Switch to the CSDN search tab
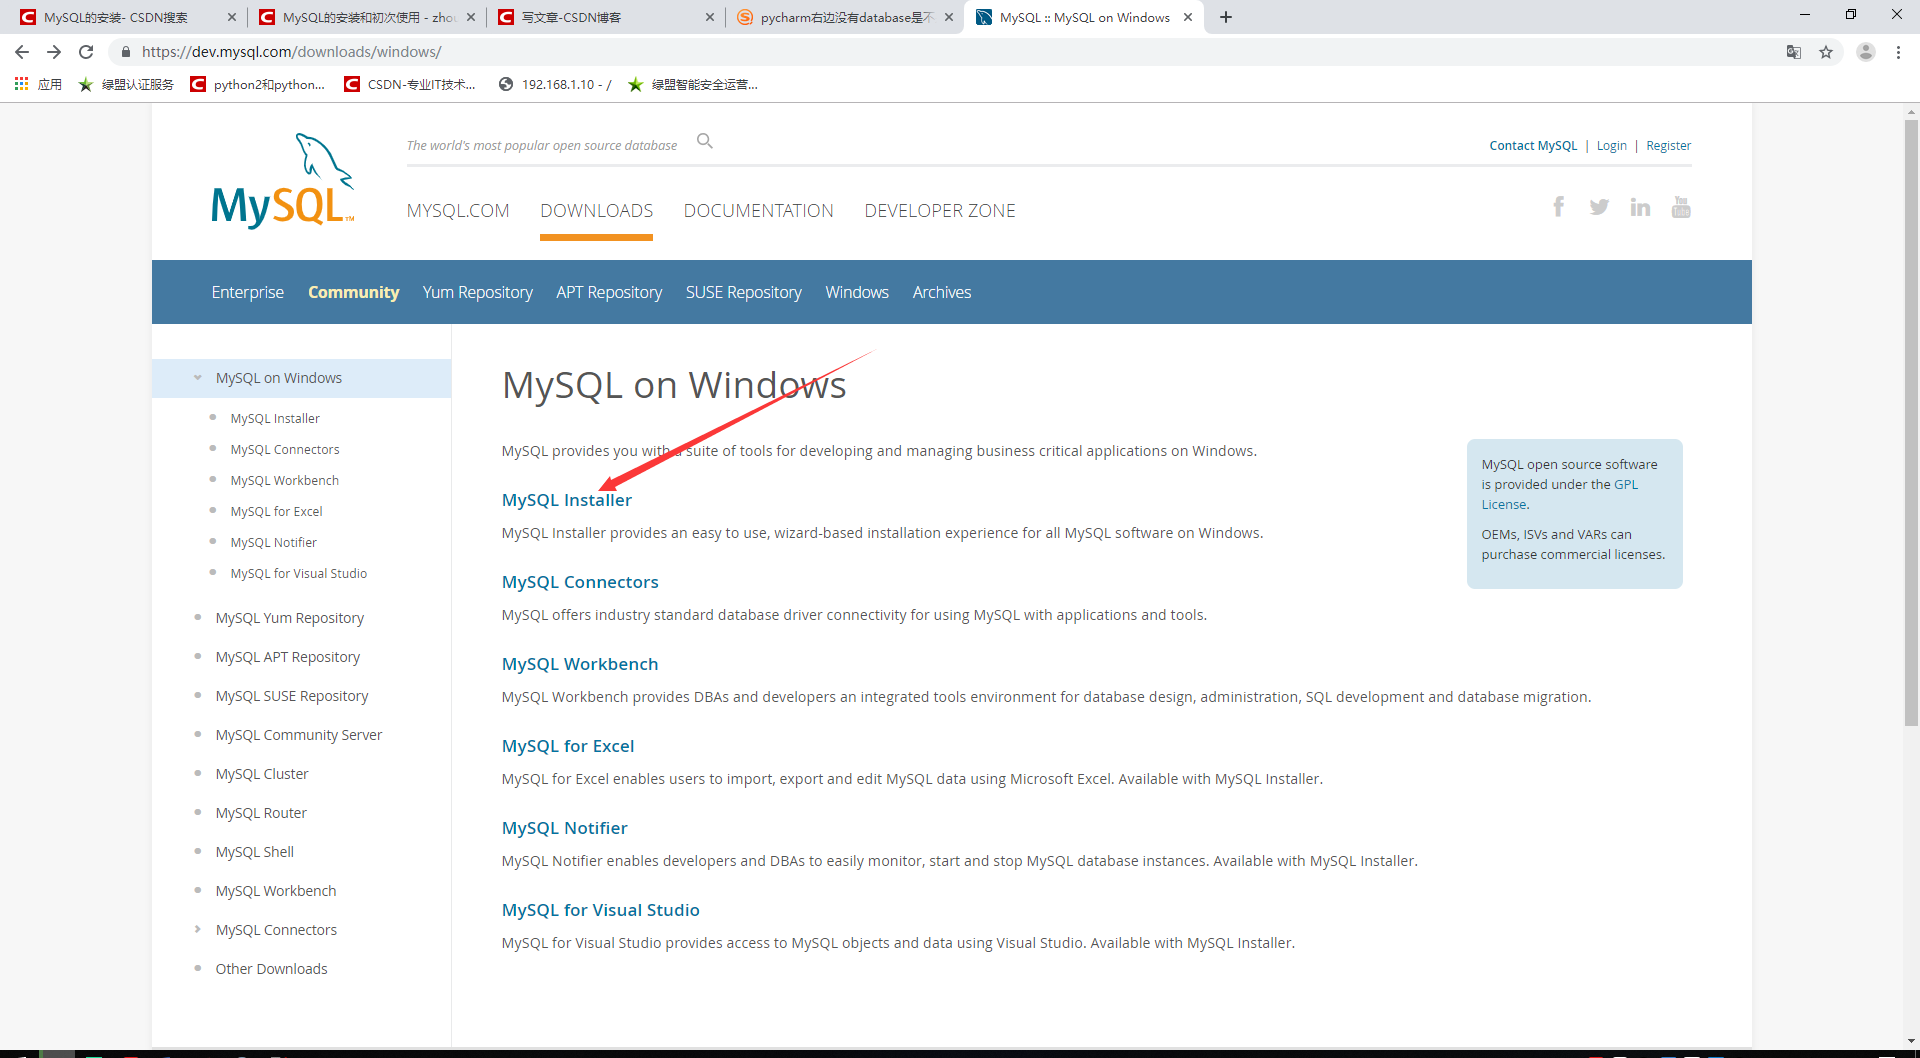 coord(128,17)
